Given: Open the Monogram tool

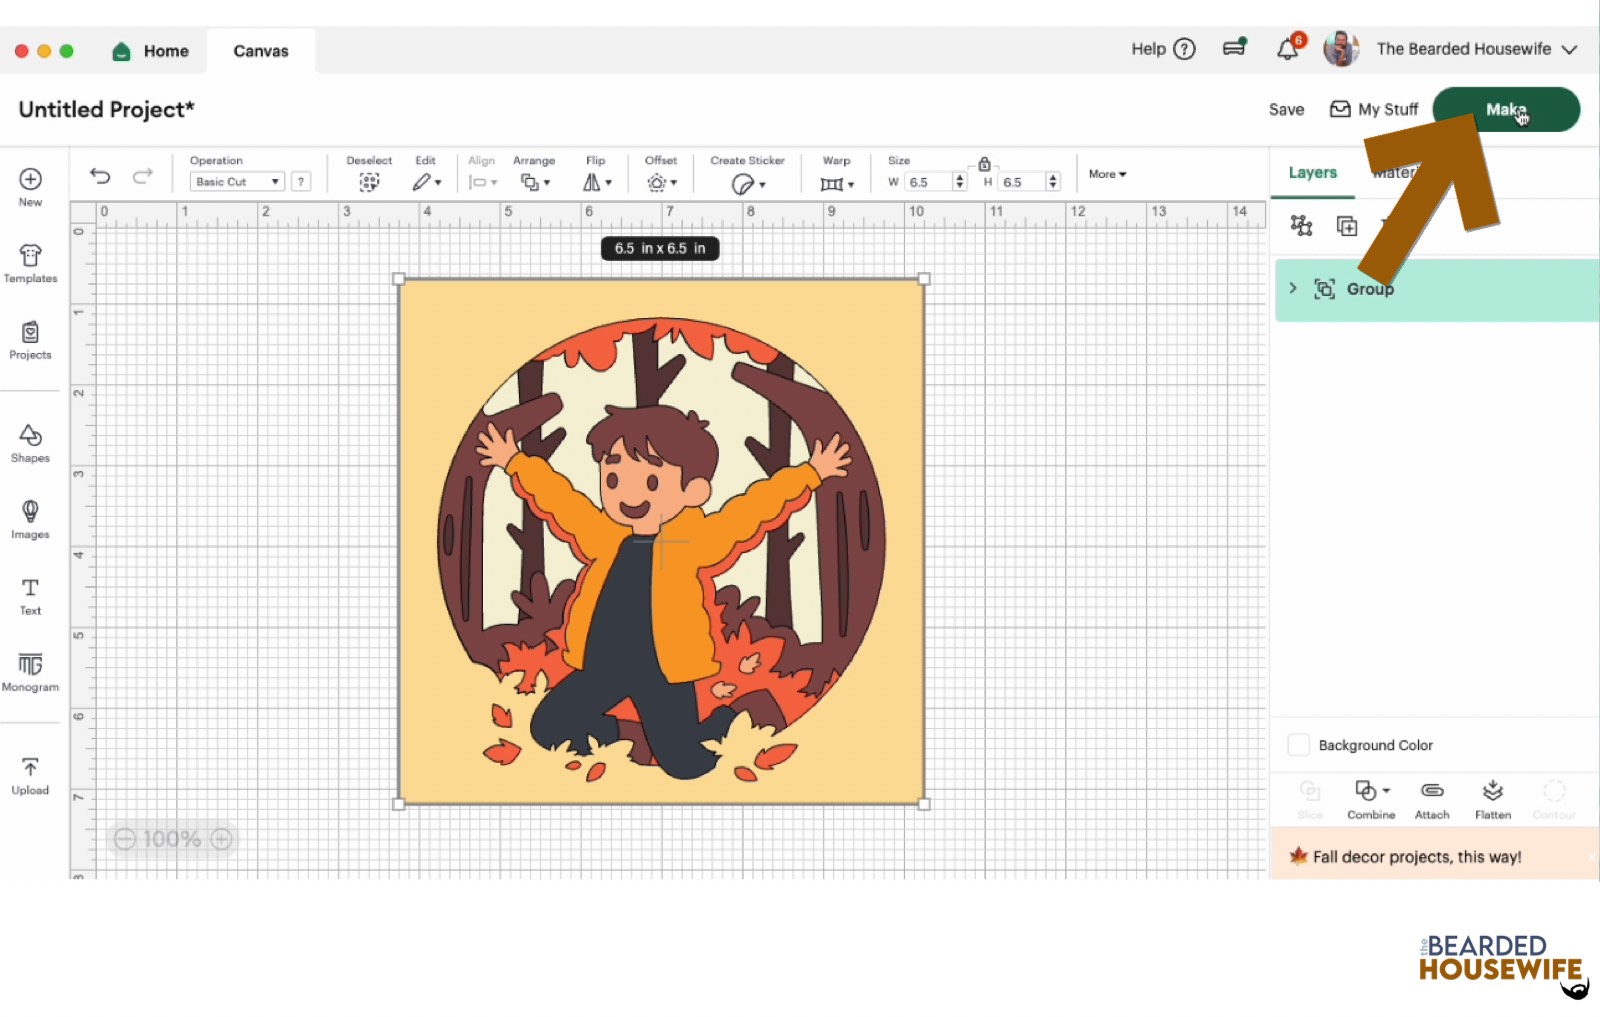Looking at the screenshot, I should (30, 671).
